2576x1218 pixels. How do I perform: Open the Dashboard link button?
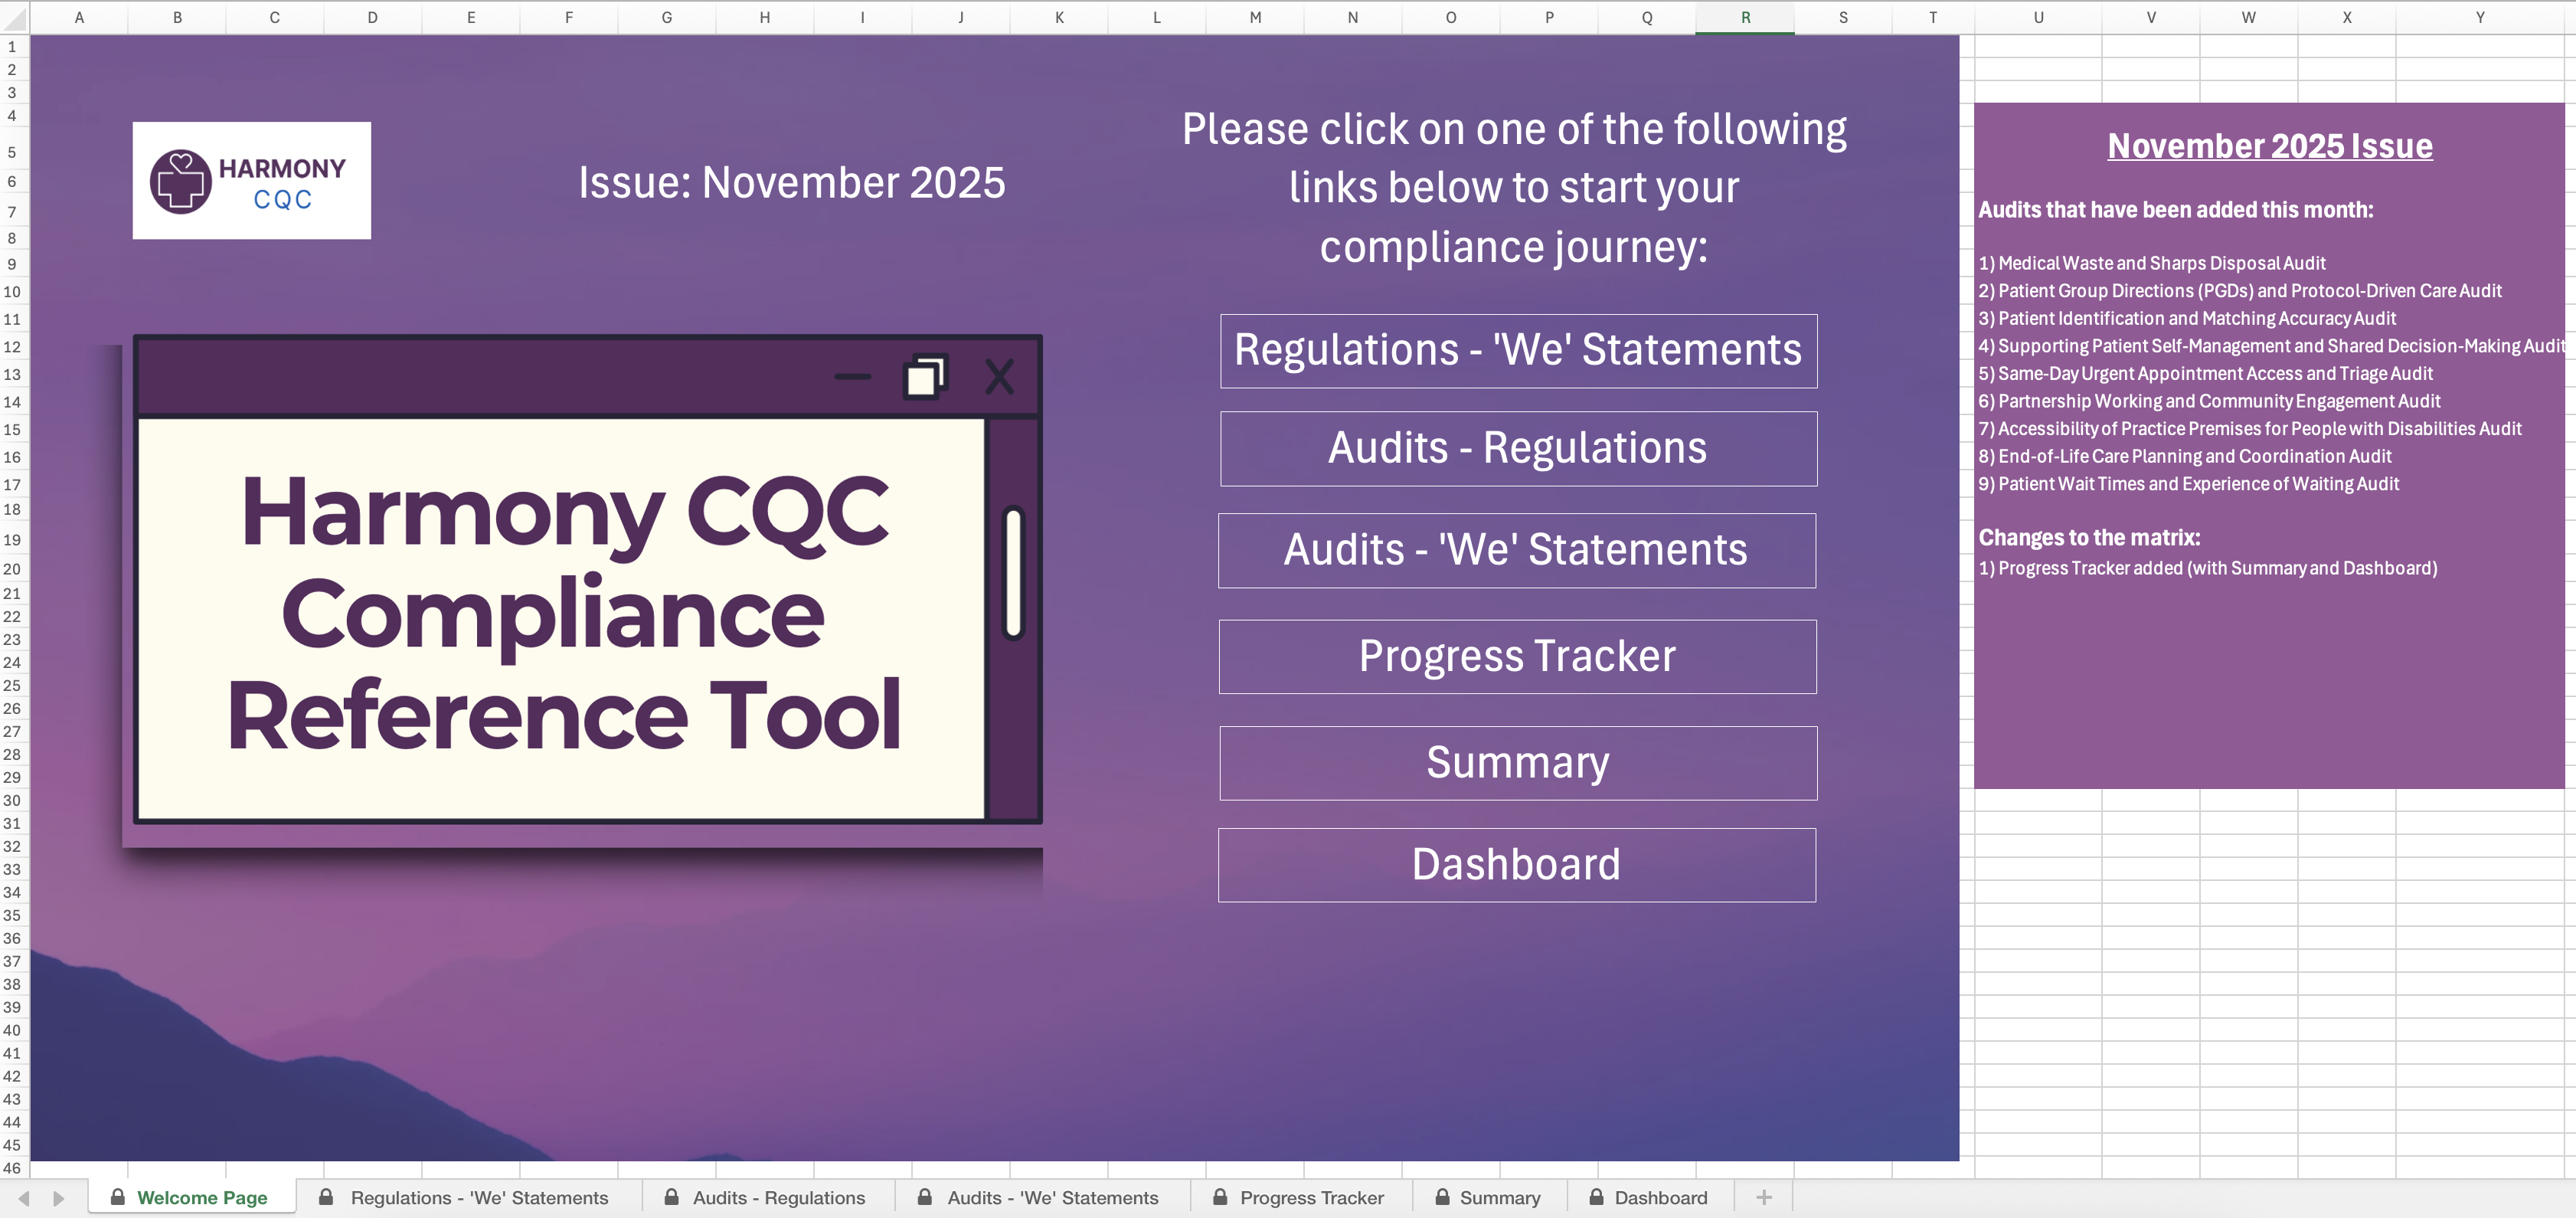1516,865
